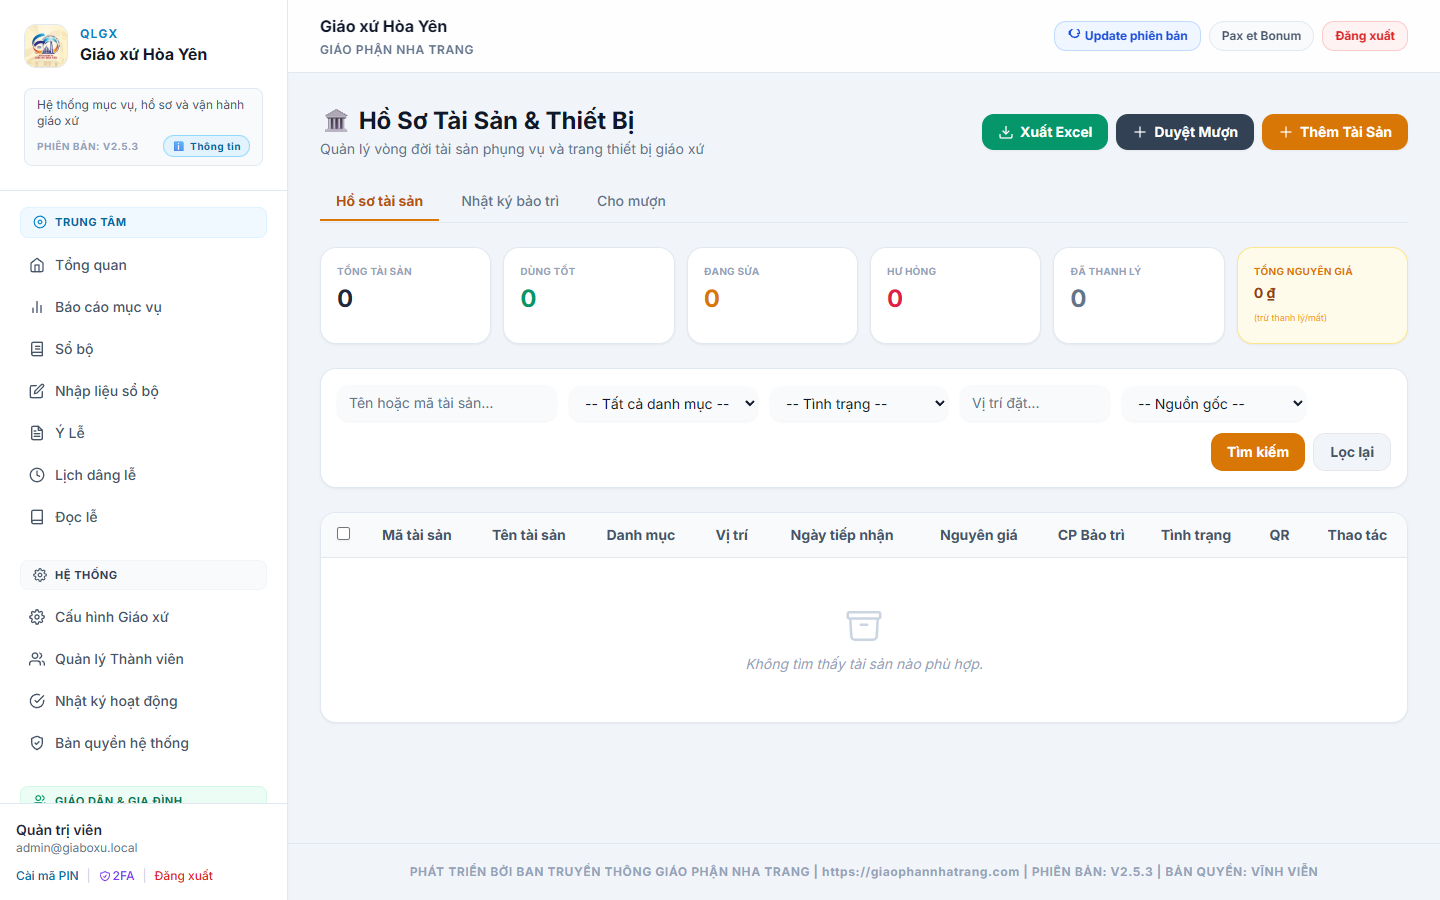Click the Thêm Tài Sản button
The width and height of the screenshot is (1440, 900).
[x=1335, y=132]
